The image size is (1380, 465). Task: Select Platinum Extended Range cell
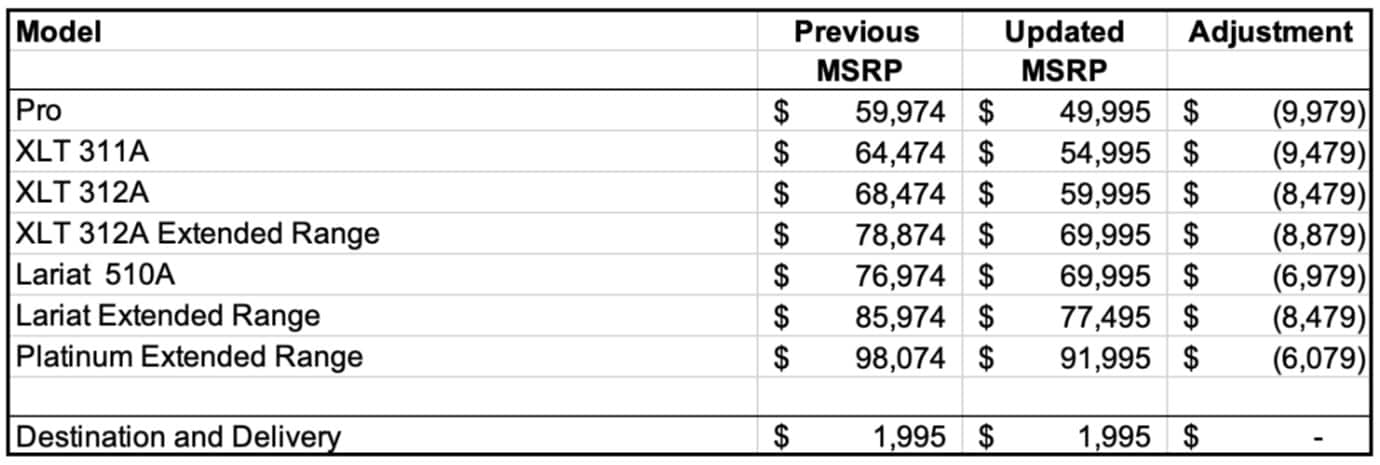[189, 356]
